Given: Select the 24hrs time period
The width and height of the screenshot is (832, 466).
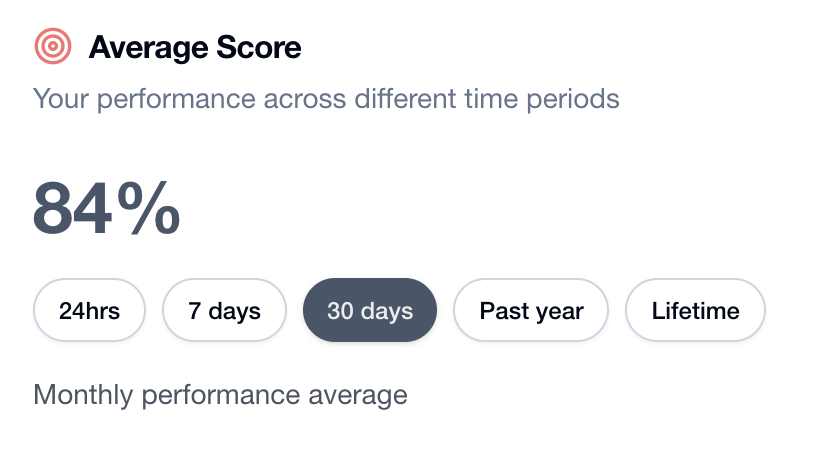Looking at the screenshot, I should (x=90, y=311).
